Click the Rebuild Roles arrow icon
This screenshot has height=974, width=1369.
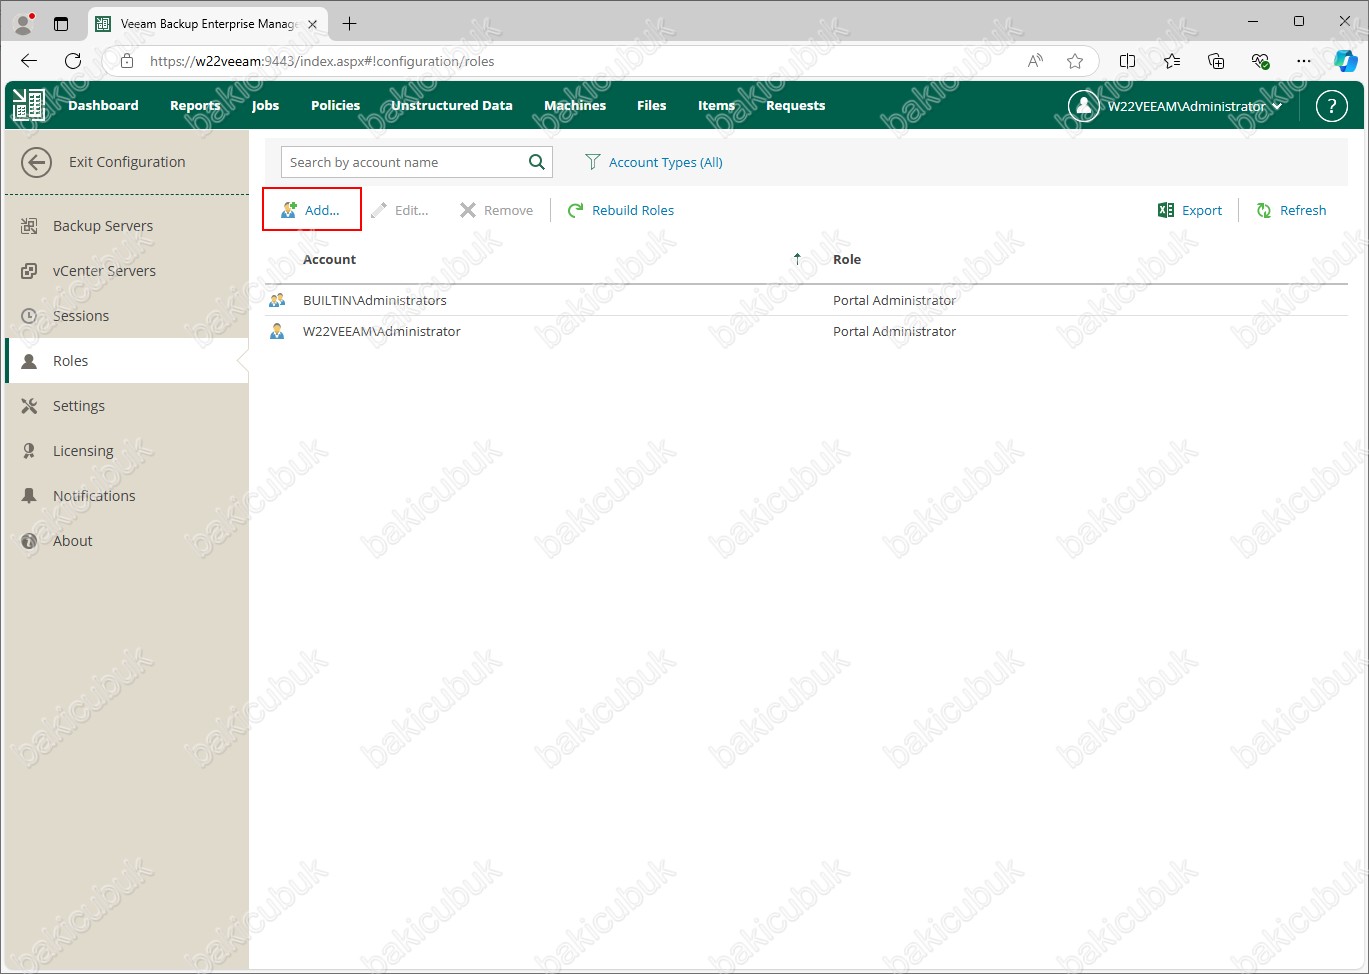tap(575, 210)
